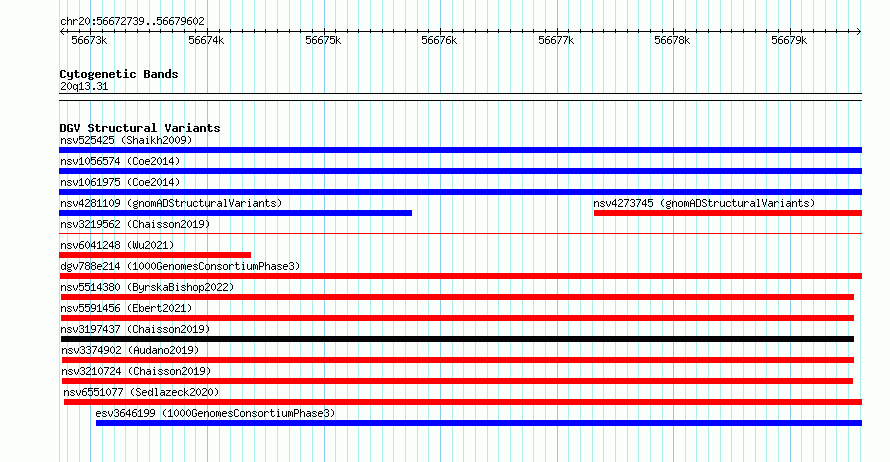Open nsv1061975 (Coe2014) variant label
Viewport: 890px width, 462px height.
pyautogui.click(x=120, y=182)
